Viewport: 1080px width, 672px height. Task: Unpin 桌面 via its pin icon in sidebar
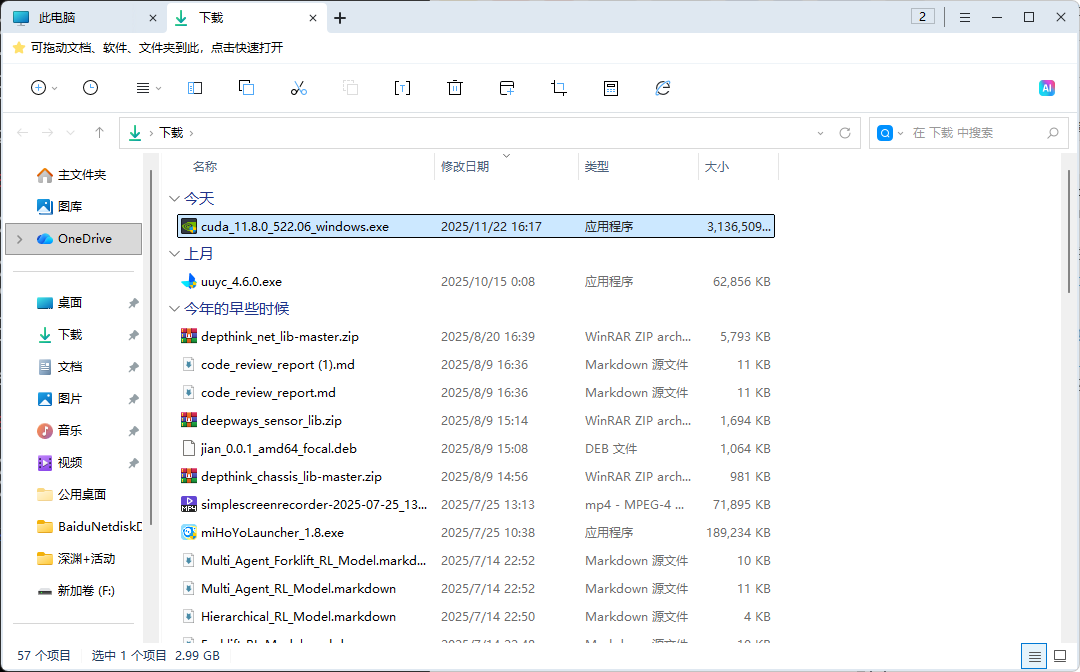tap(134, 303)
